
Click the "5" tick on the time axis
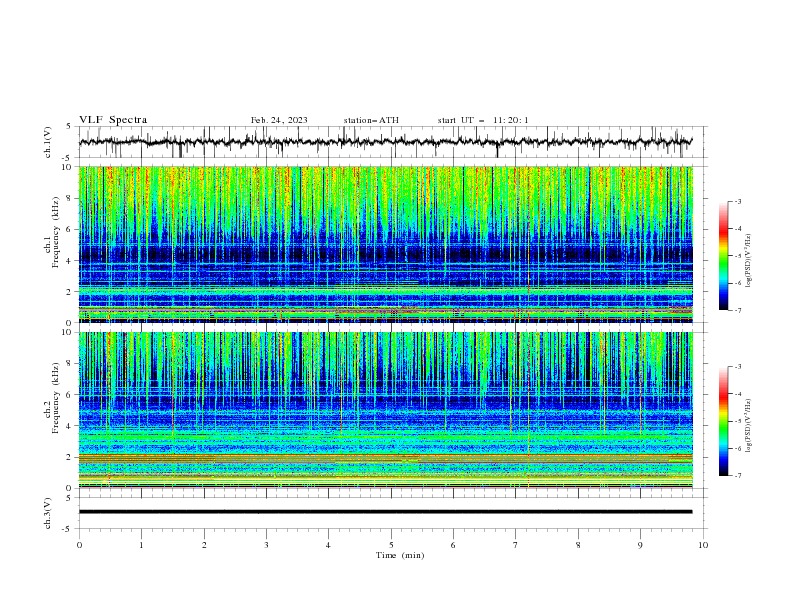(x=391, y=545)
